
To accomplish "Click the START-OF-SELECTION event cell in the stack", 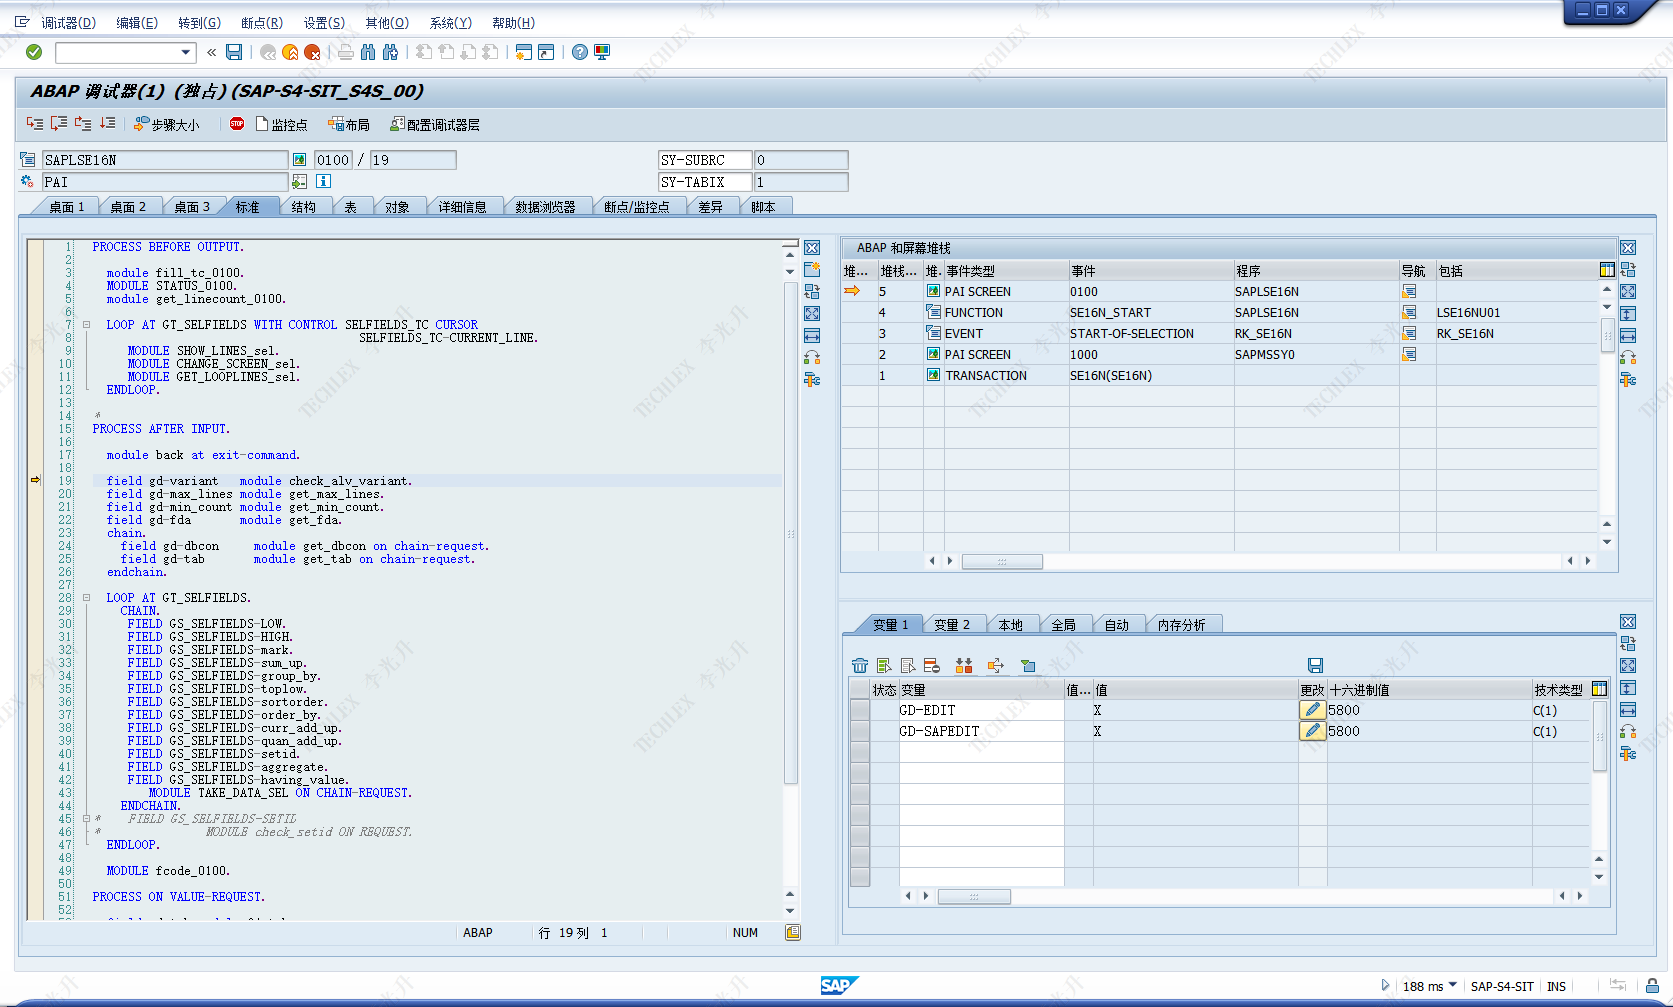I will tap(1151, 334).
